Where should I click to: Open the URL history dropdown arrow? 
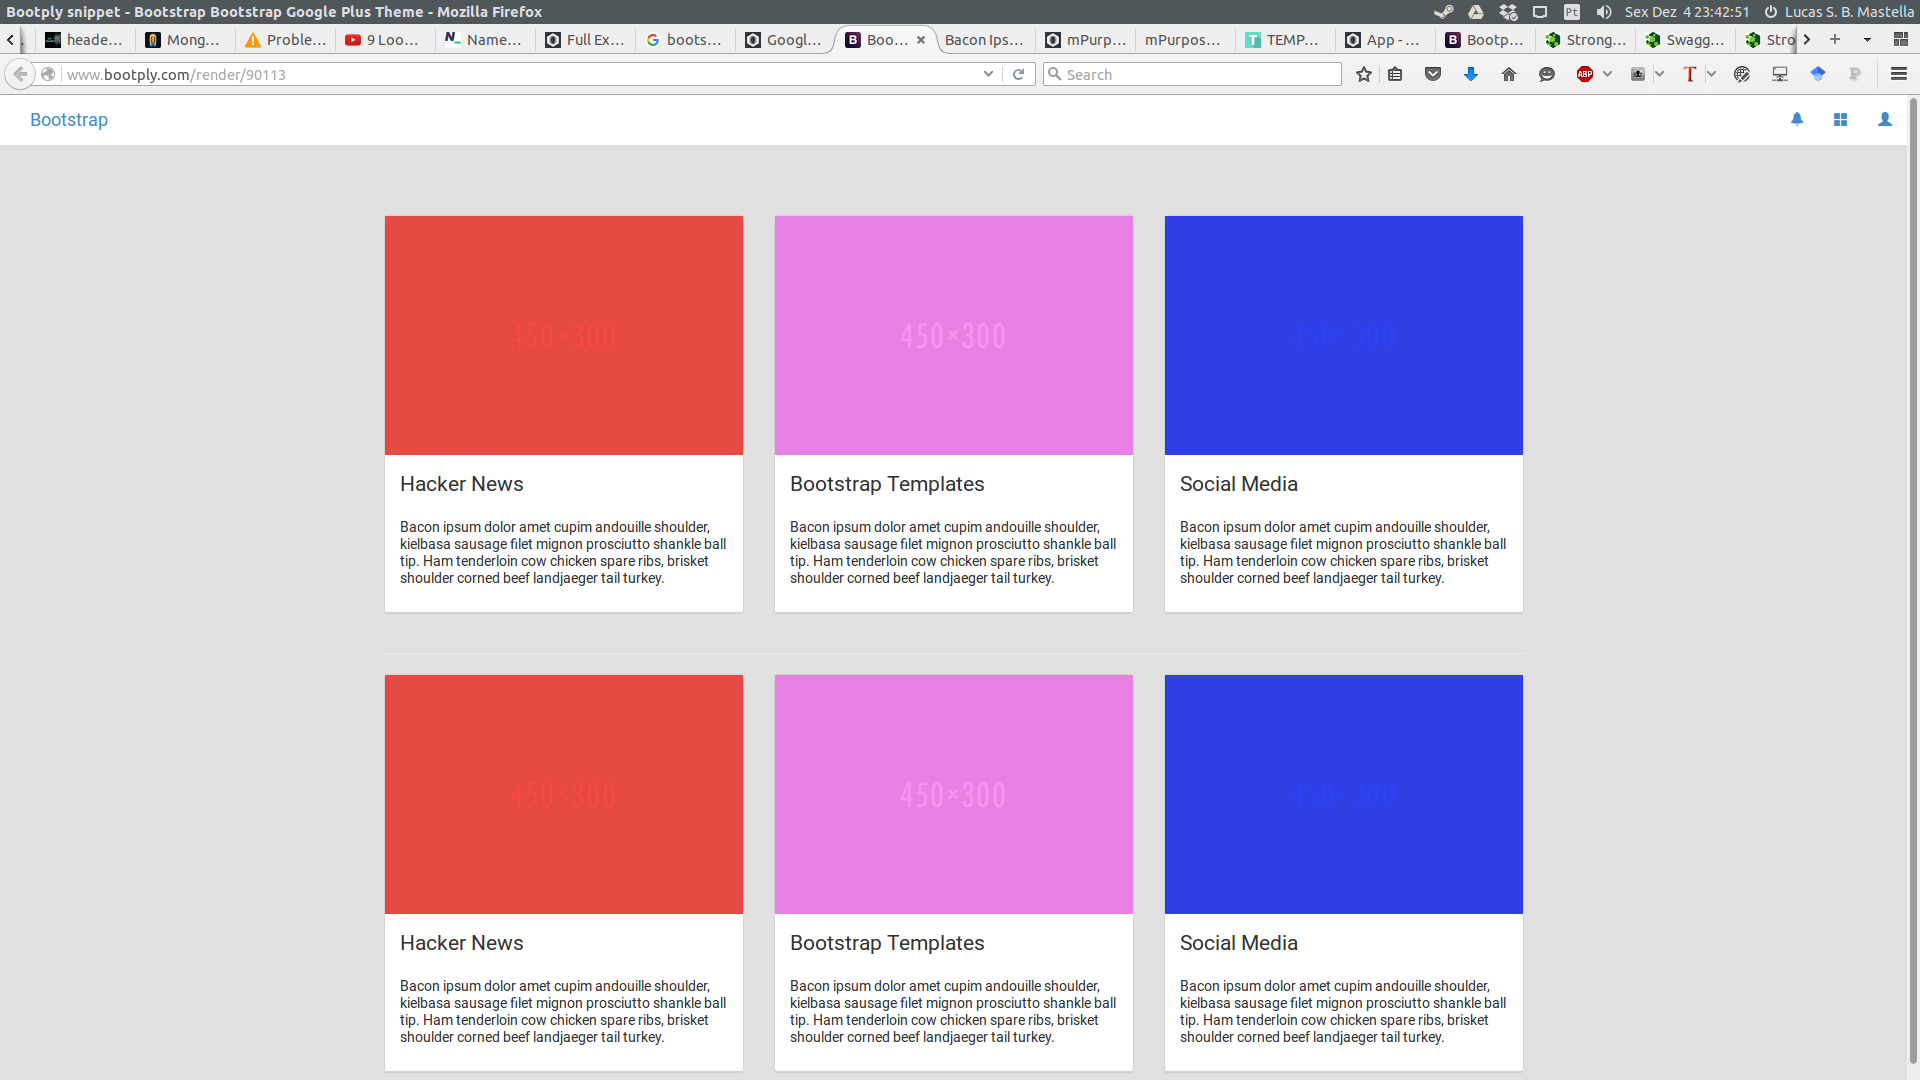988,74
